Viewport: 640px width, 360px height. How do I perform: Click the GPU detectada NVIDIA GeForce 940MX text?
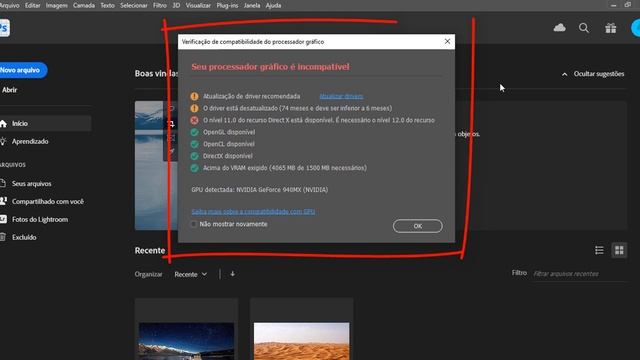pyautogui.click(x=260, y=190)
